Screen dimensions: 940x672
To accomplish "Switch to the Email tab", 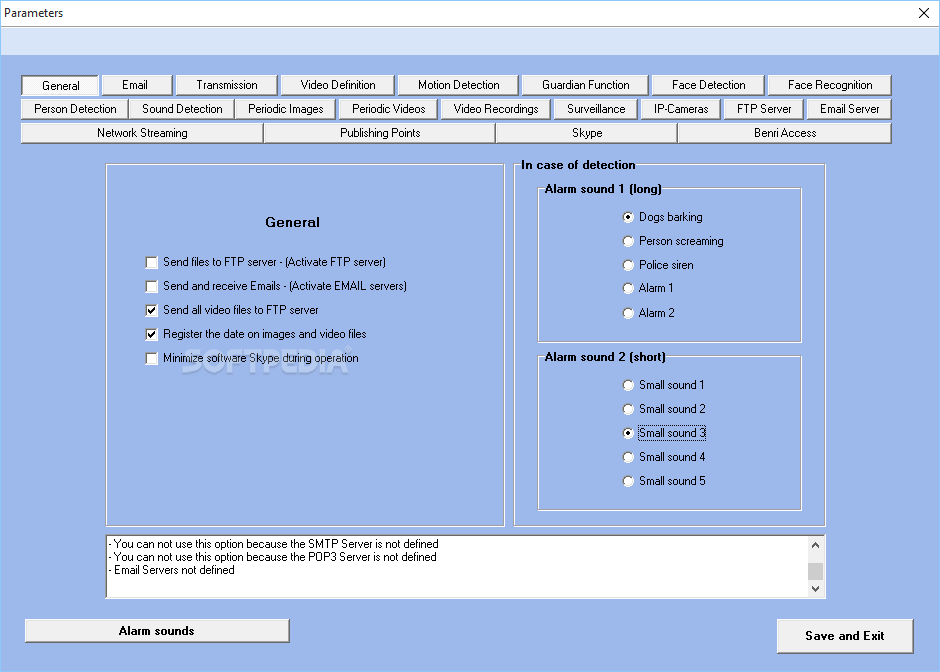I will tap(137, 85).
